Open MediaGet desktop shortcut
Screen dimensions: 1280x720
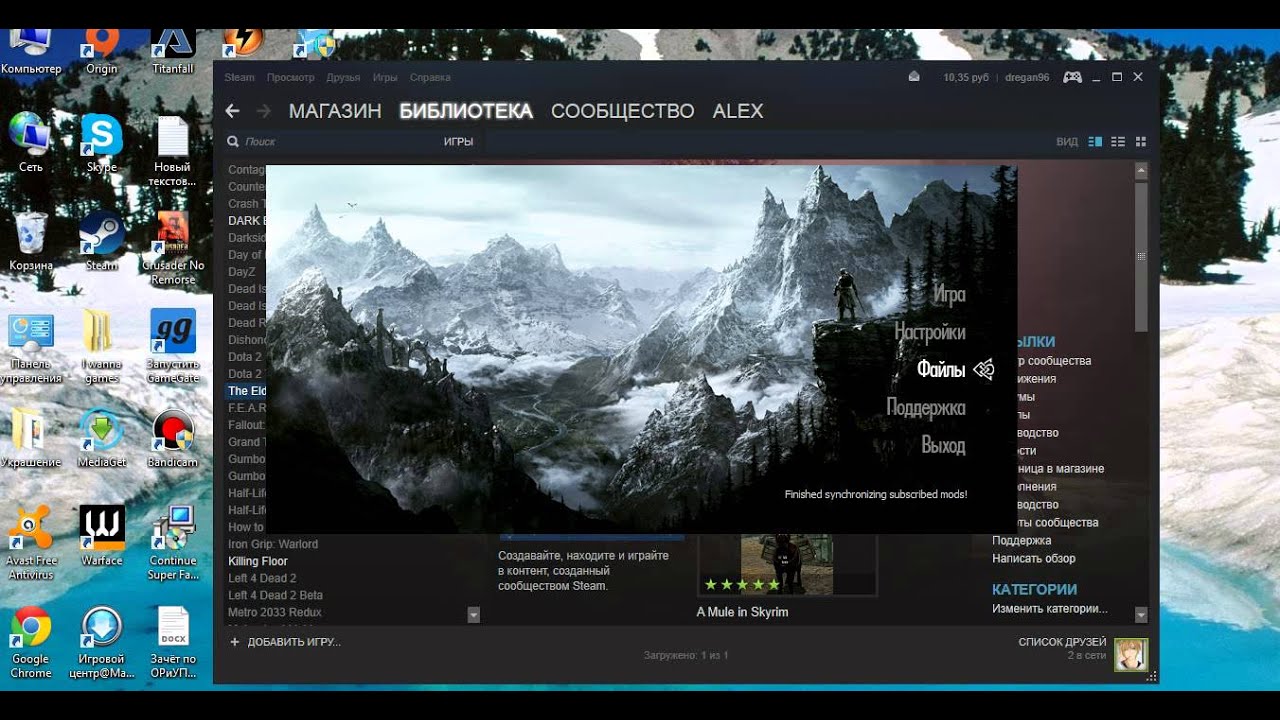[102, 438]
